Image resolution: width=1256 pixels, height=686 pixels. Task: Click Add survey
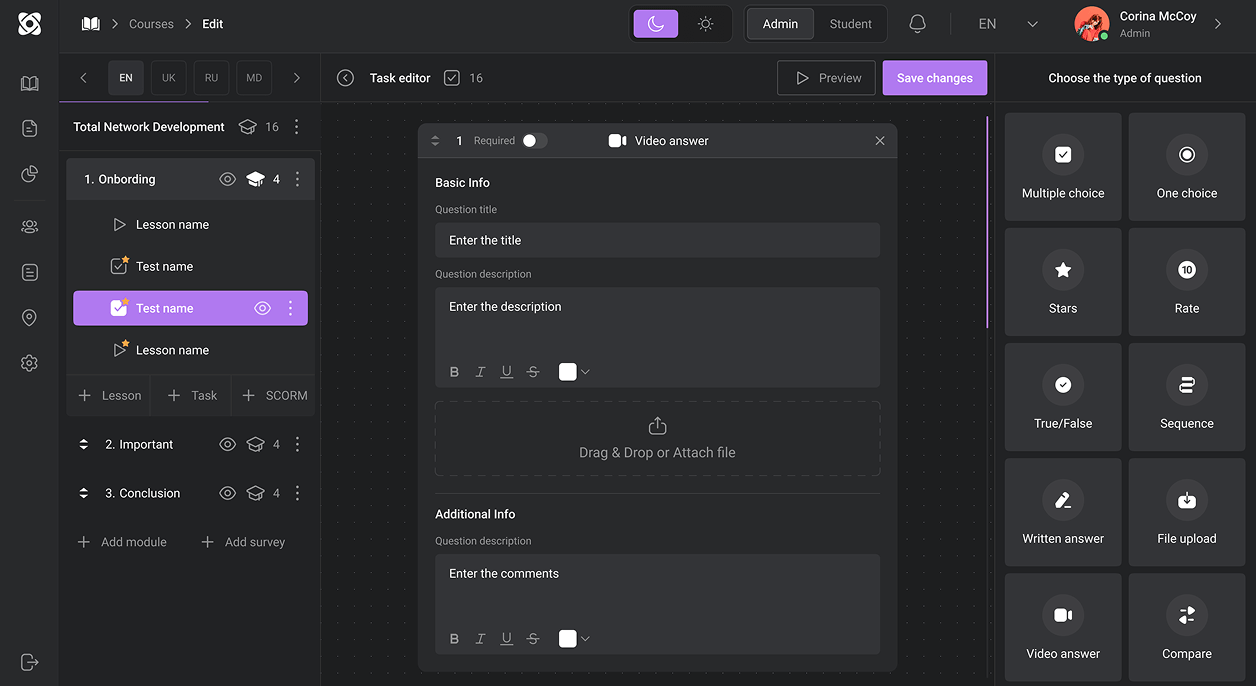(243, 542)
